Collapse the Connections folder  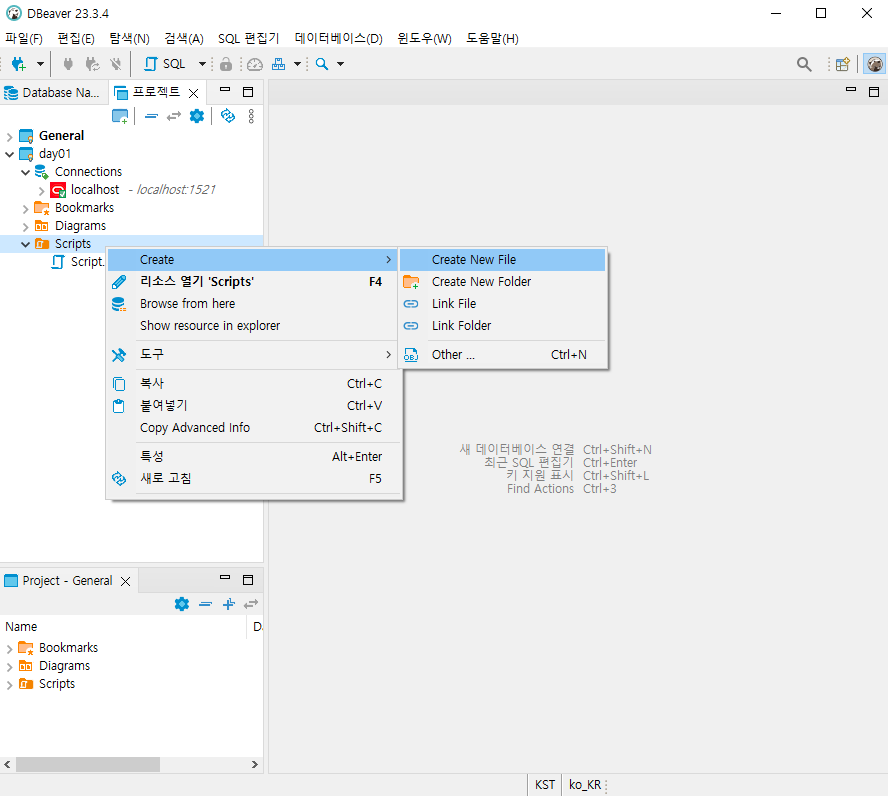coord(25,172)
